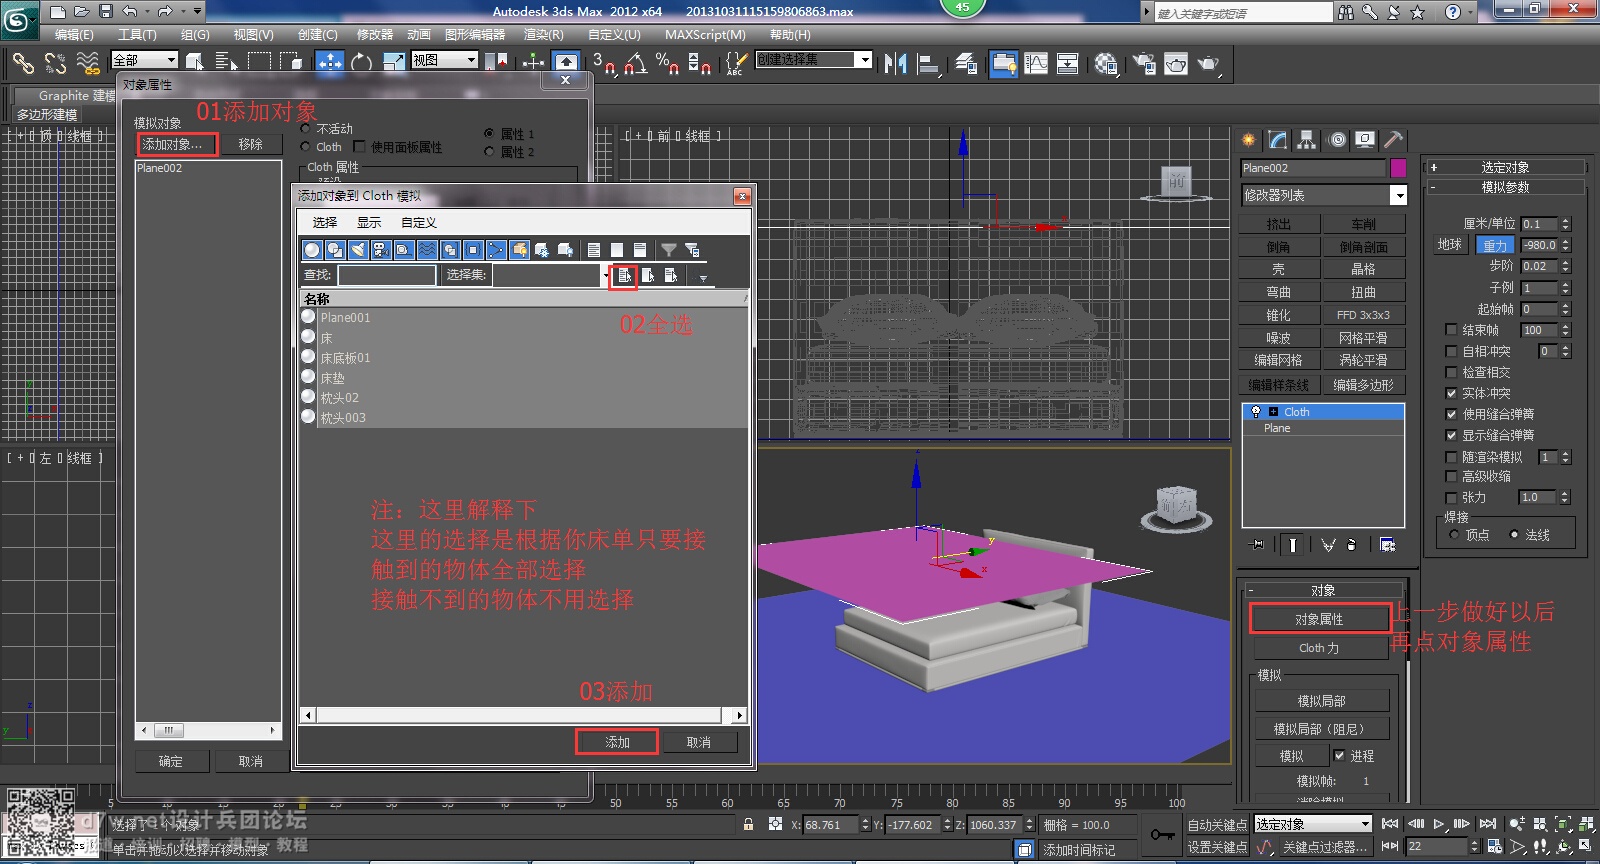The width and height of the screenshot is (1600, 864).
Task: Toggle 进程 checkbox
Action: pos(1339,756)
